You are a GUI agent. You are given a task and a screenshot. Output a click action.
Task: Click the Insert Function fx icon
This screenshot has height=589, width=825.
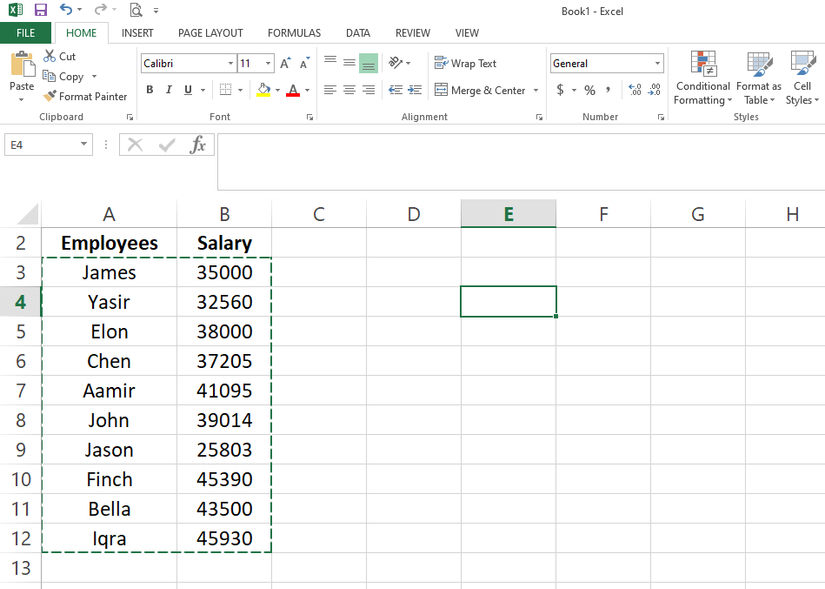(198, 145)
